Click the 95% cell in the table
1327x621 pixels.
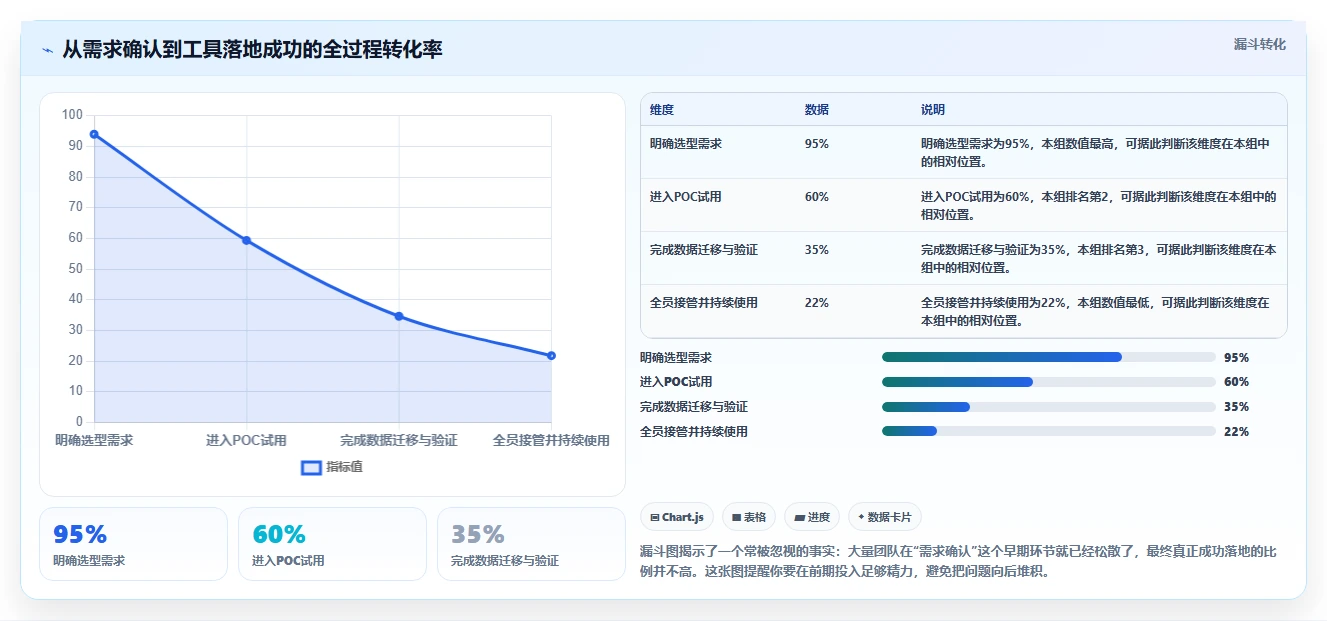click(816, 144)
